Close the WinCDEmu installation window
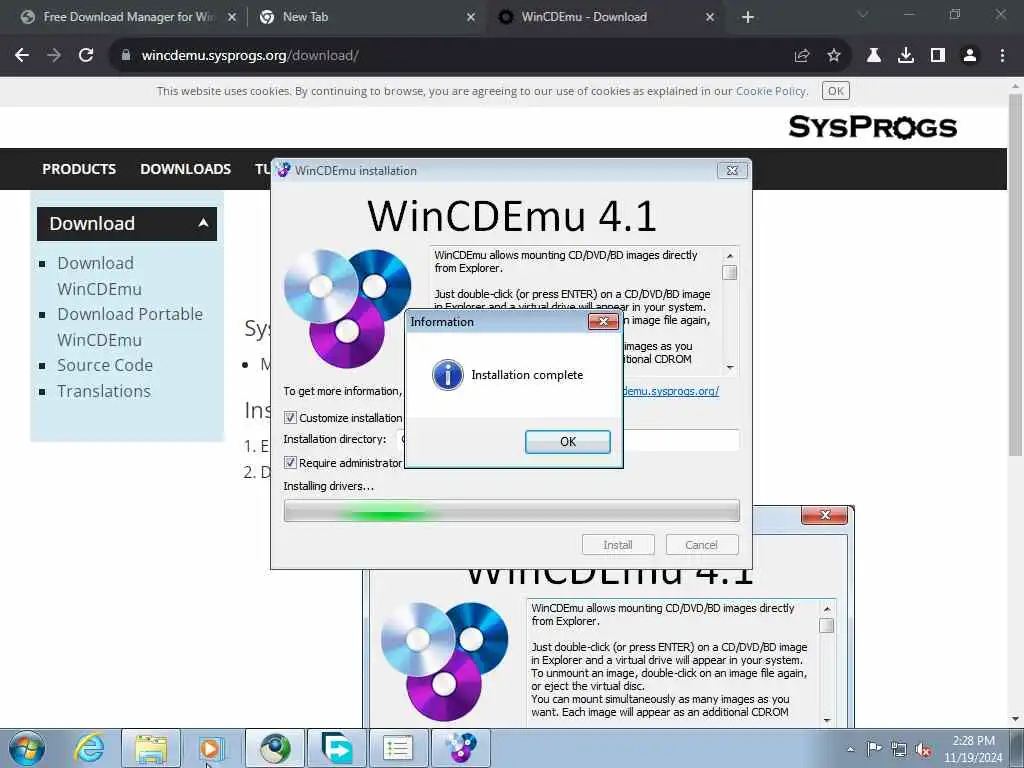The height and width of the screenshot is (768, 1024). point(732,170)
